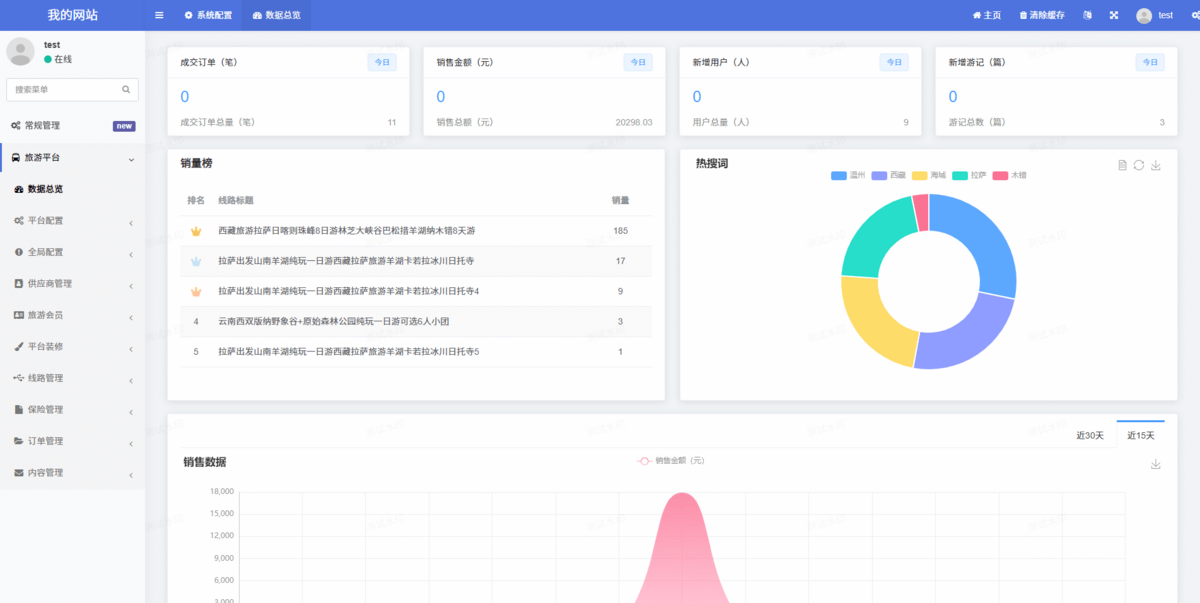Switch to the 近30天 tab

pyautogui.click(x=1090, y=435)
